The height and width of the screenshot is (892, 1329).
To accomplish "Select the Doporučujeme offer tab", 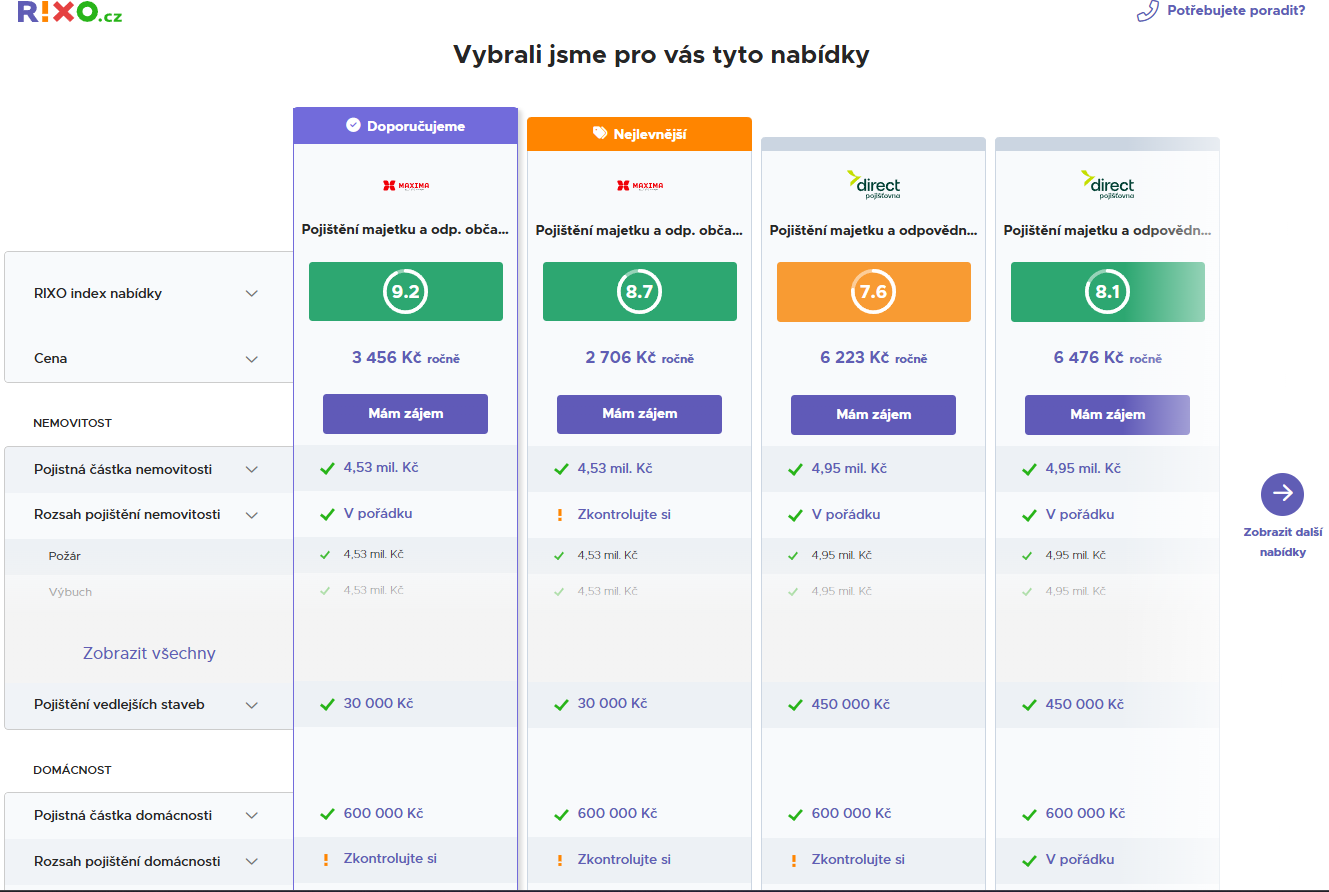I will (405, 126).
